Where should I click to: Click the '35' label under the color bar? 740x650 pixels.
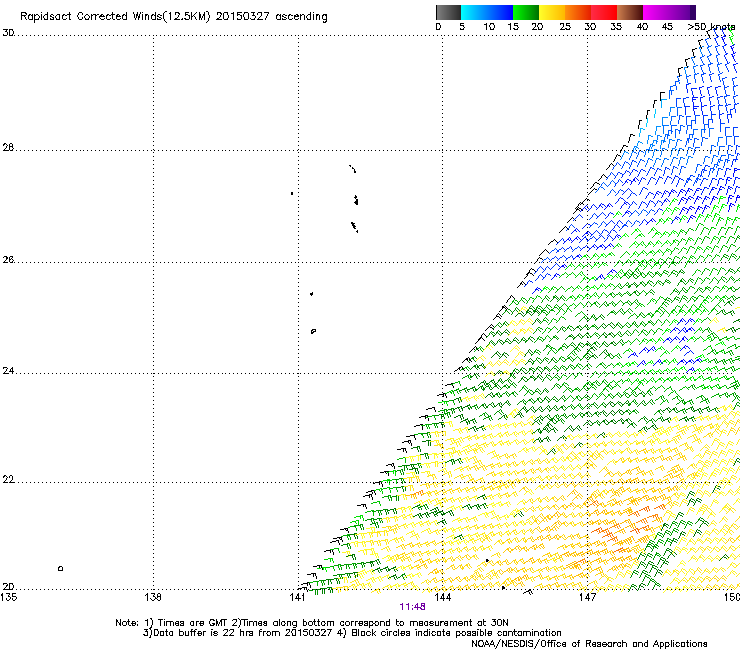(616, 27)
